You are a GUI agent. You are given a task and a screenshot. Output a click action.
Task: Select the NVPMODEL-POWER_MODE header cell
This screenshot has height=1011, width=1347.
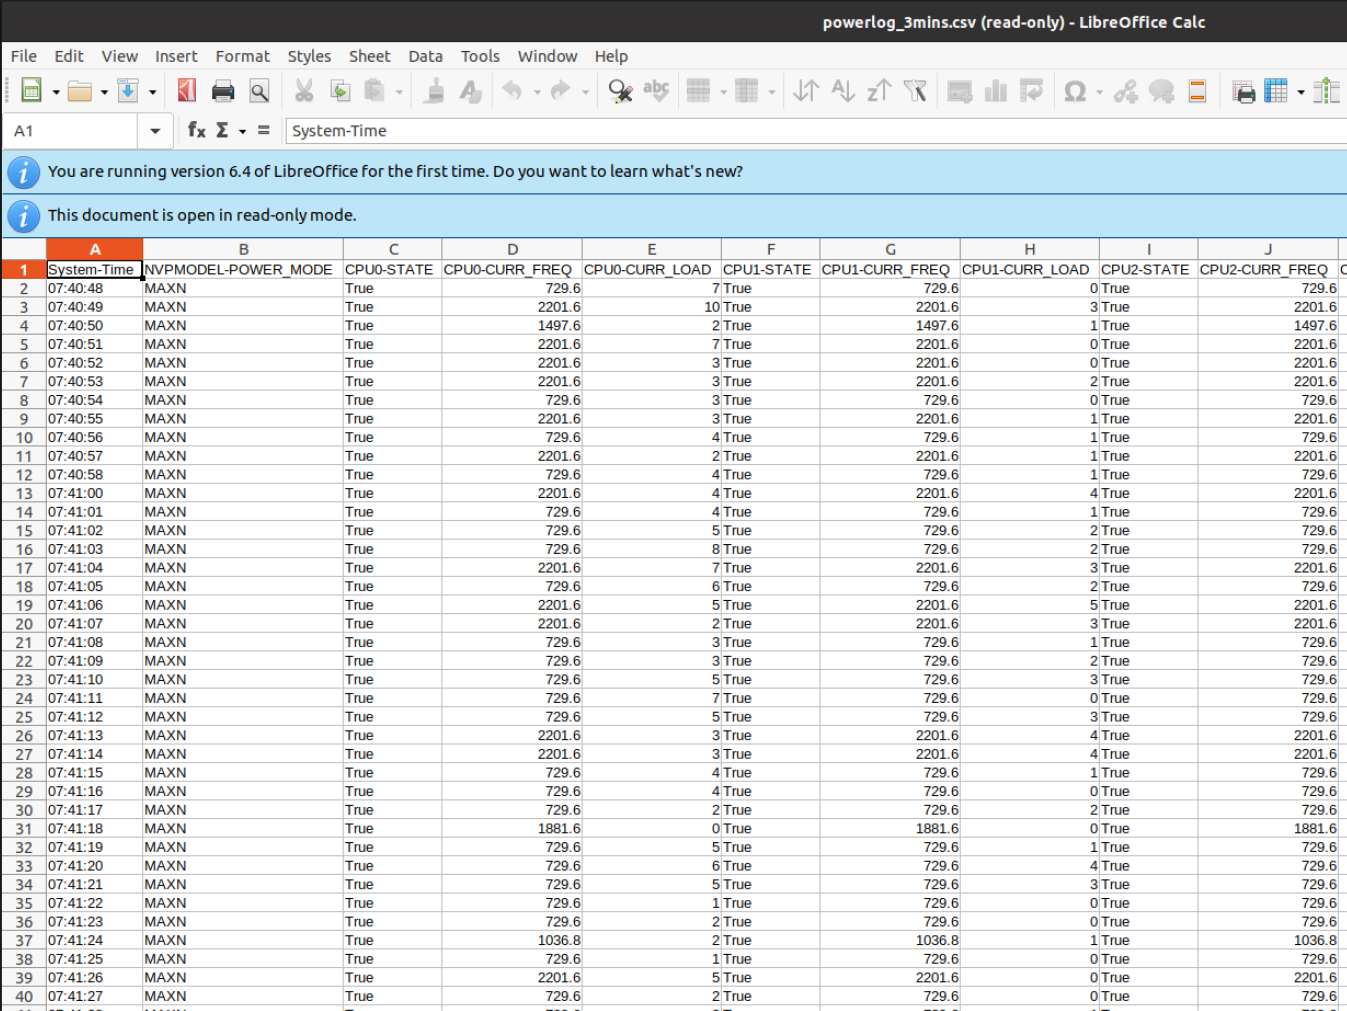(x=242, y=270)
